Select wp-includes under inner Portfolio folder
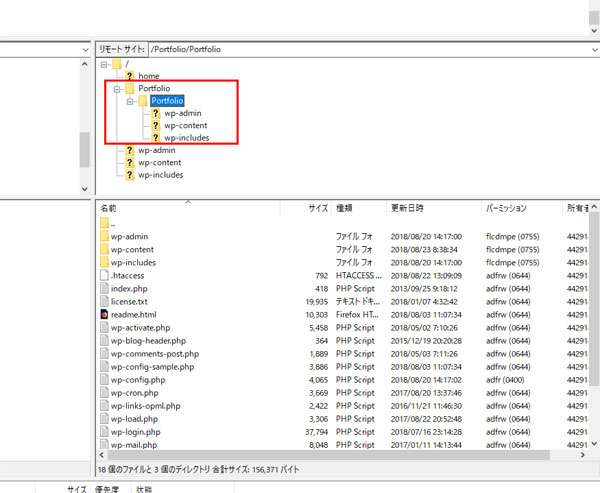The width and height of the screenshot is (600, 493). pyautogui.click(x=187, y=138)
